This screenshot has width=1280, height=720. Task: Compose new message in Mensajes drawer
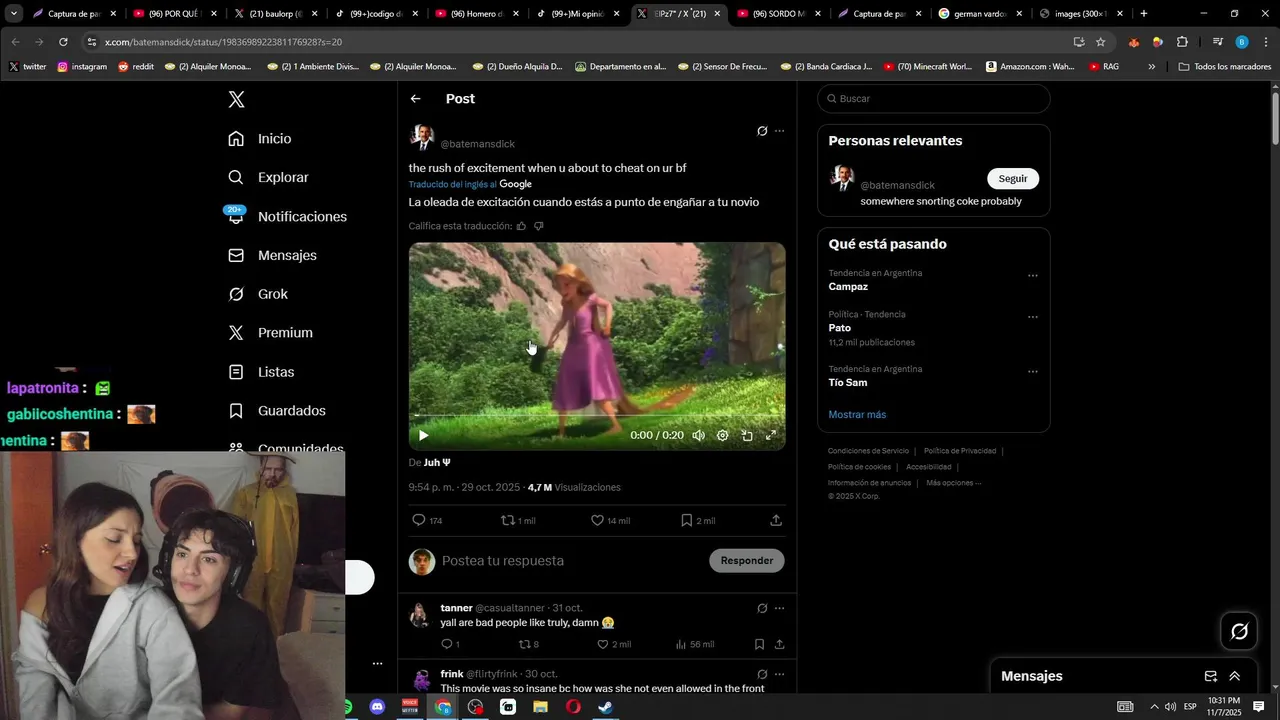[1211, 676]
